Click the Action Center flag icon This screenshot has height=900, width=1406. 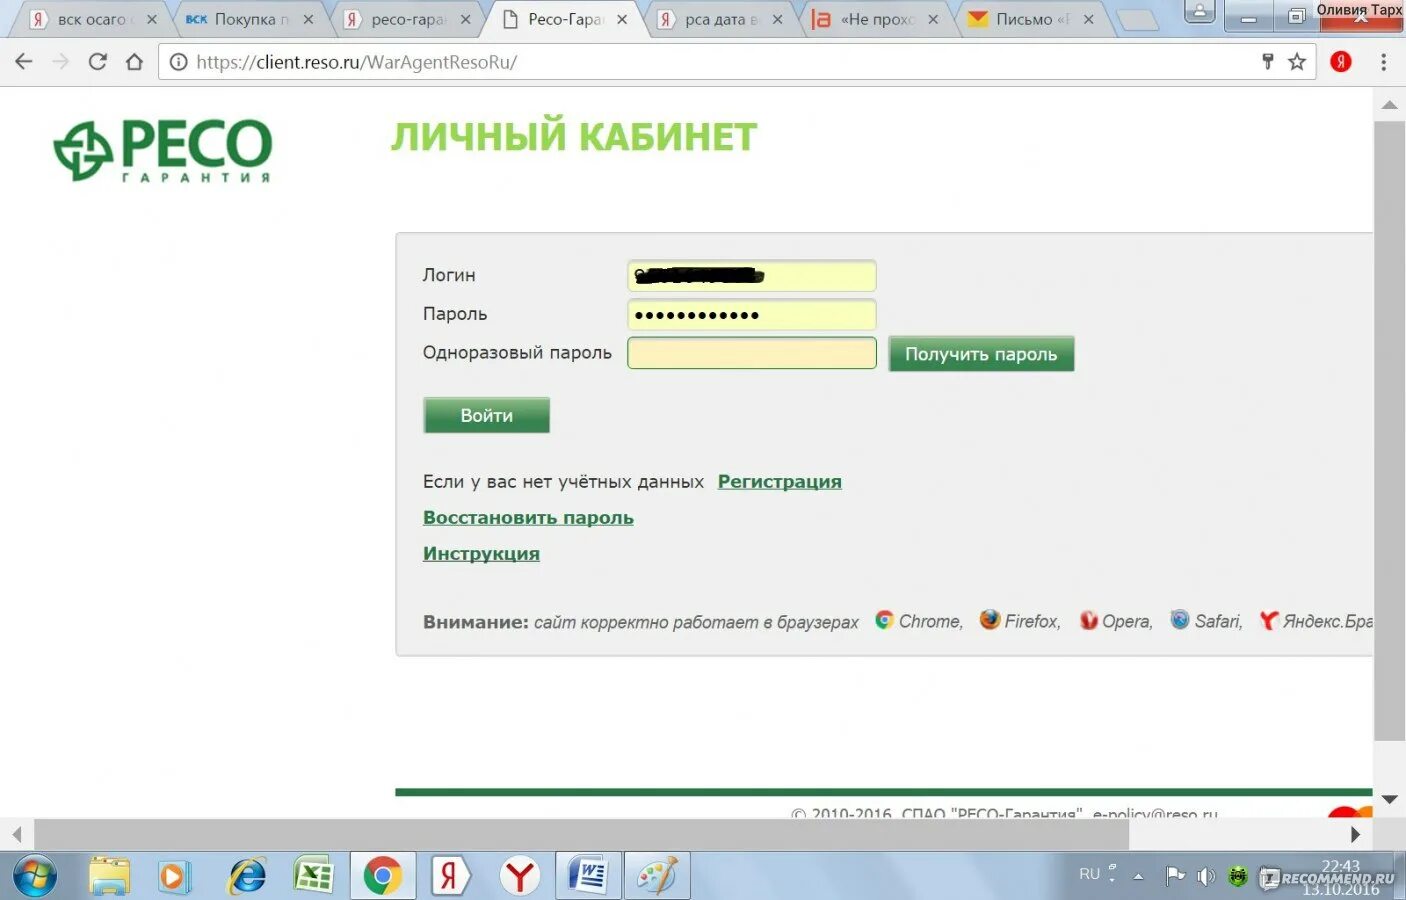(x=1175, y=876)
